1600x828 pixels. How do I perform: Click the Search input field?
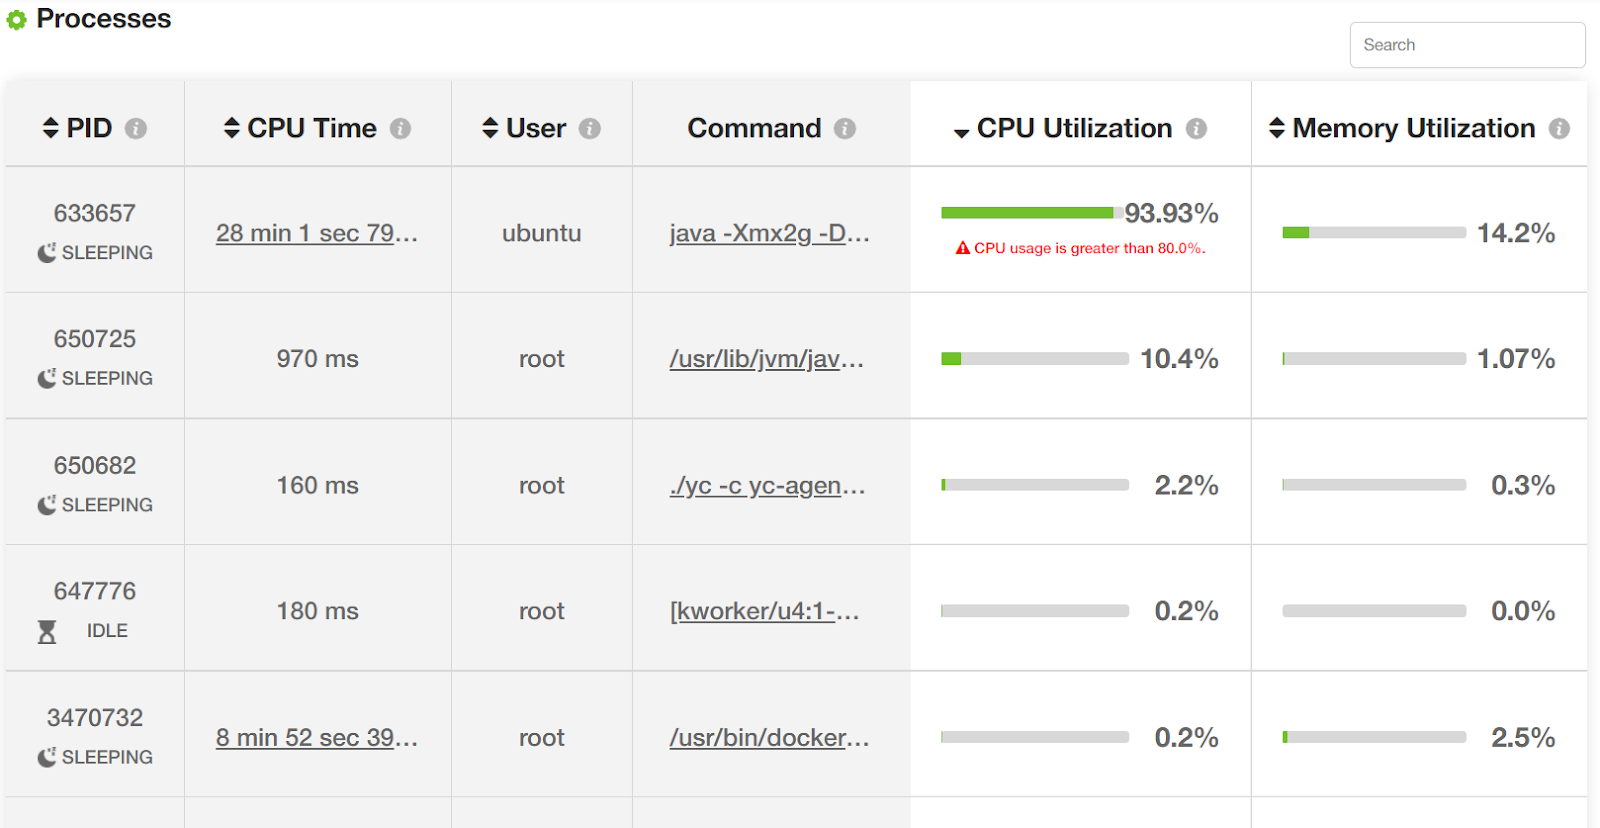pyautogui.click(x=1467, y=45)
